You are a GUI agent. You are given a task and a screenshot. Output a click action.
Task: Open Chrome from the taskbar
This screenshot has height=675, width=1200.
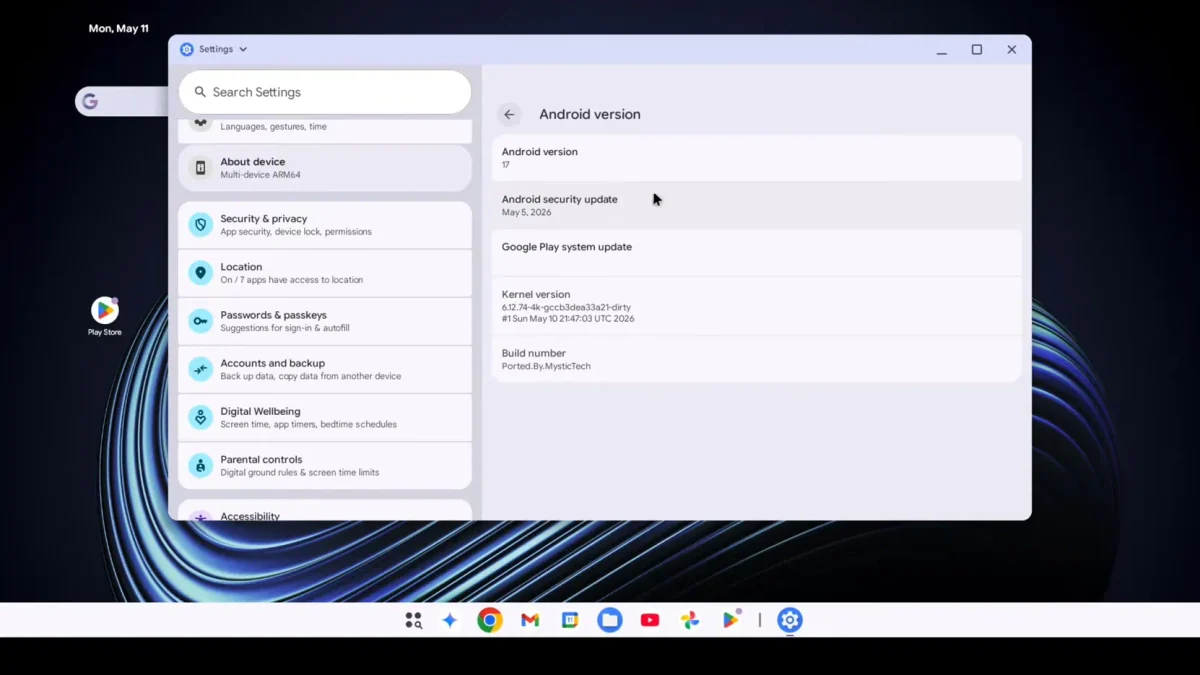489,620
